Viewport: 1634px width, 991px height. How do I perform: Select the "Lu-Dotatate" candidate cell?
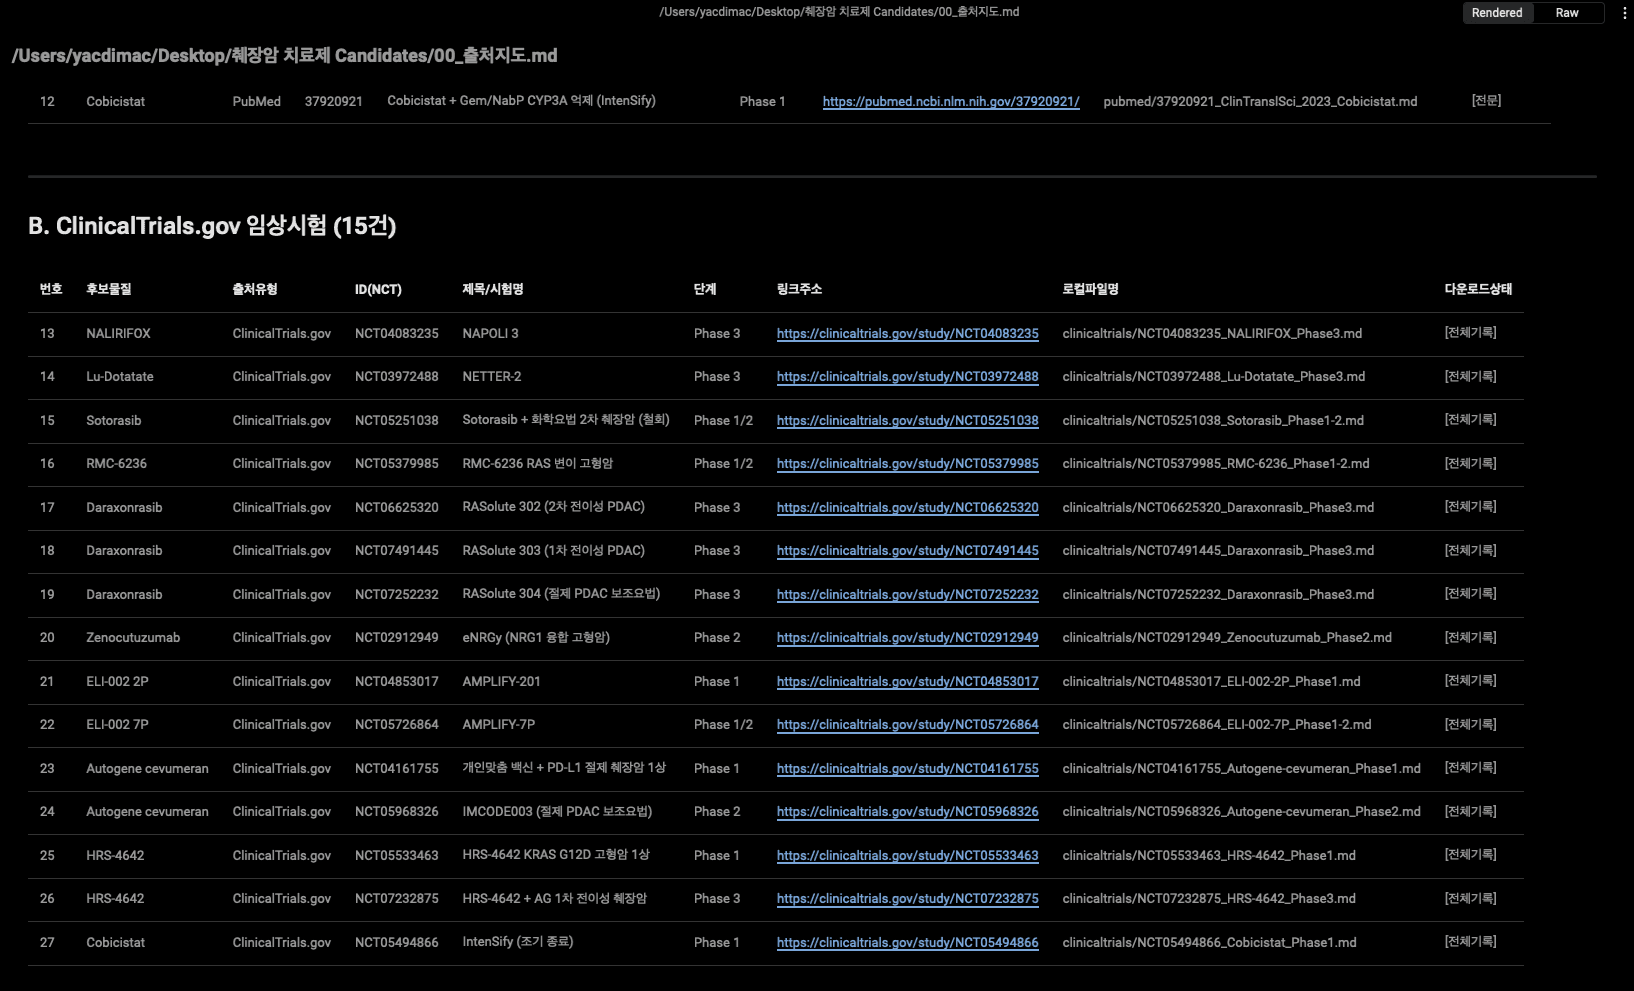[120, 377]
